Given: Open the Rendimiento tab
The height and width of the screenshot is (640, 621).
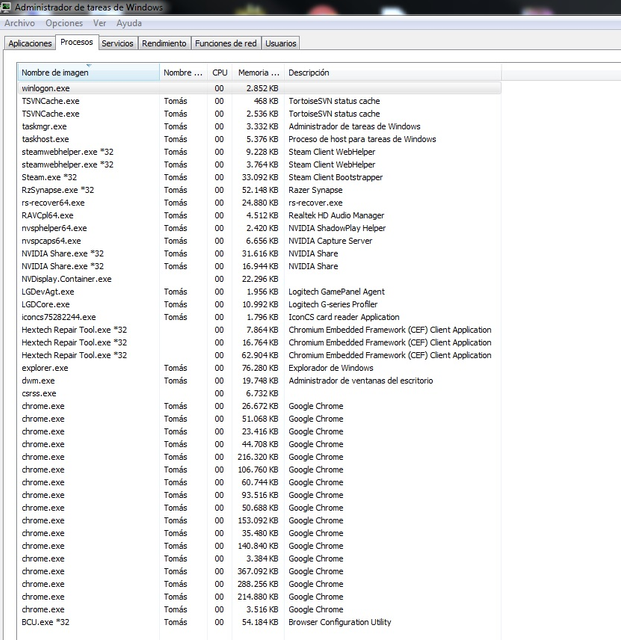Looking at the screenshot, I should tap(164, 43).
